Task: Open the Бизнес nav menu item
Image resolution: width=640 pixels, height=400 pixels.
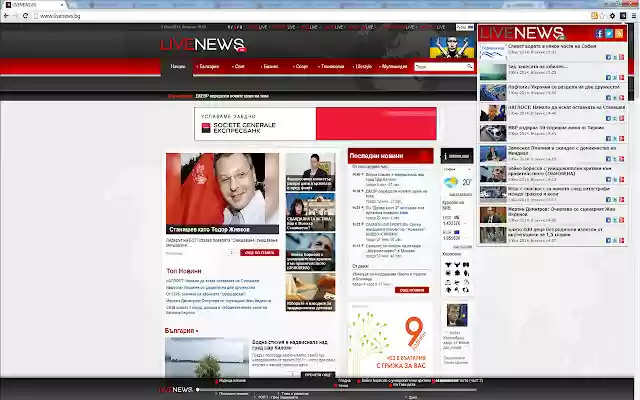Action: (x=269, y=67)
